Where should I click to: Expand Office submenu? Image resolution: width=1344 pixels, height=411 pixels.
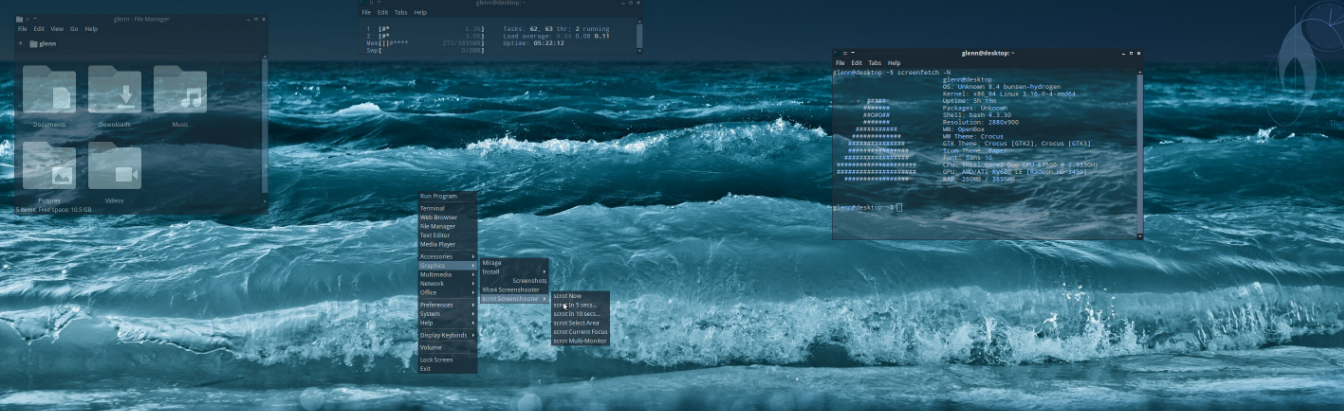(447, 292)
